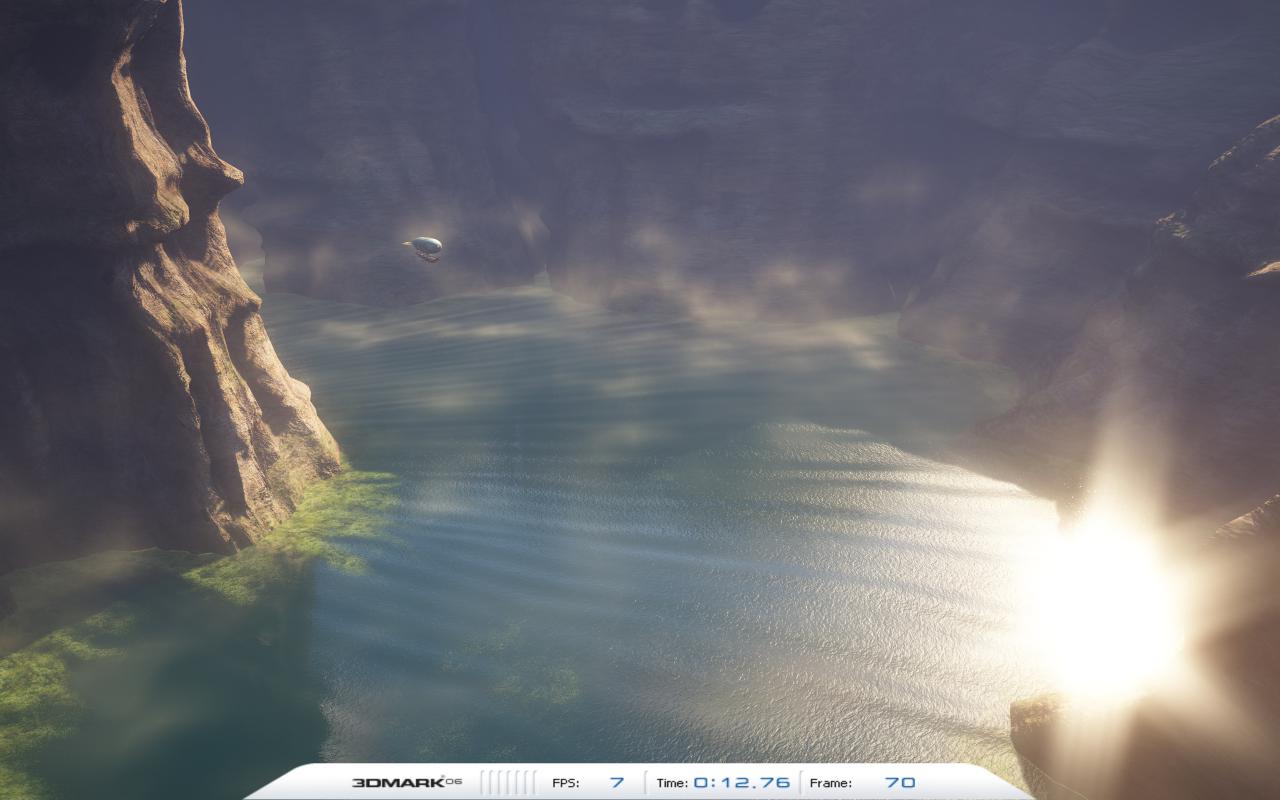Click the elapsed time value 0:12.76
The height and width of the screenshot is (800, 1280).
click(742, 782)
